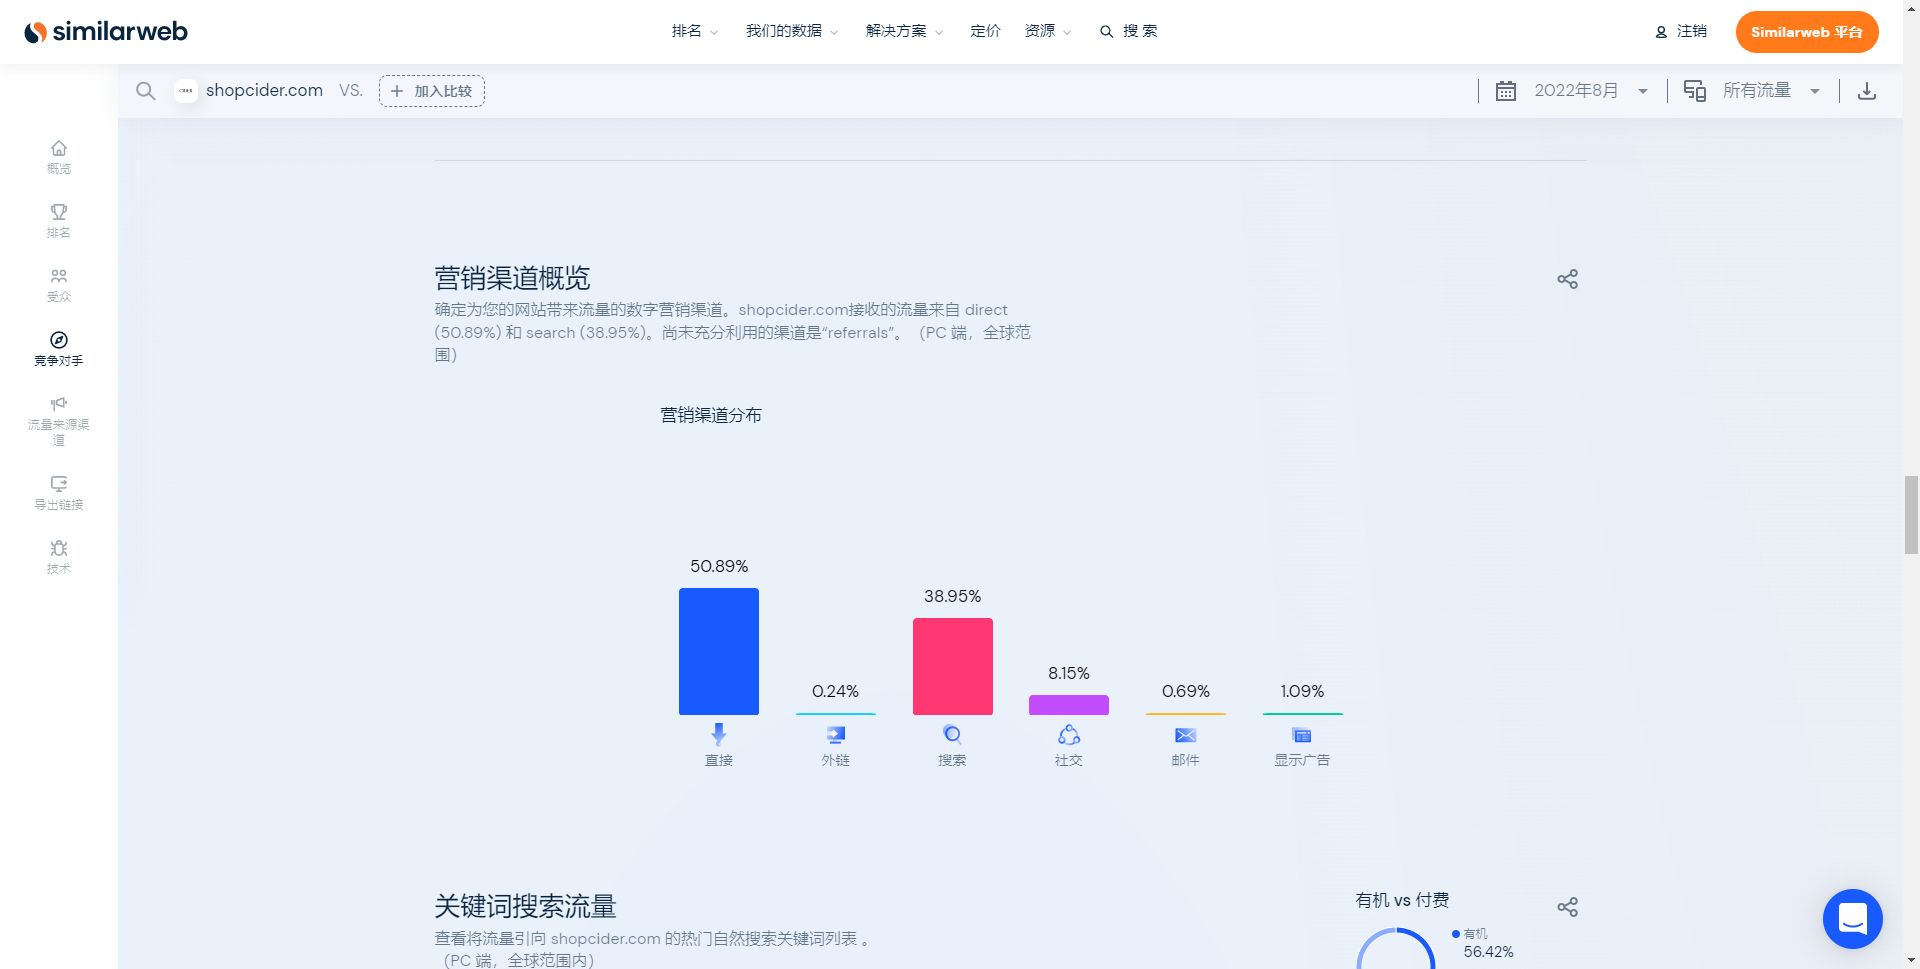Expand the 我们的数据 top menu
Image resolution: width=1920 pixels, height=969 pixels.
click(x=792, y=31)
